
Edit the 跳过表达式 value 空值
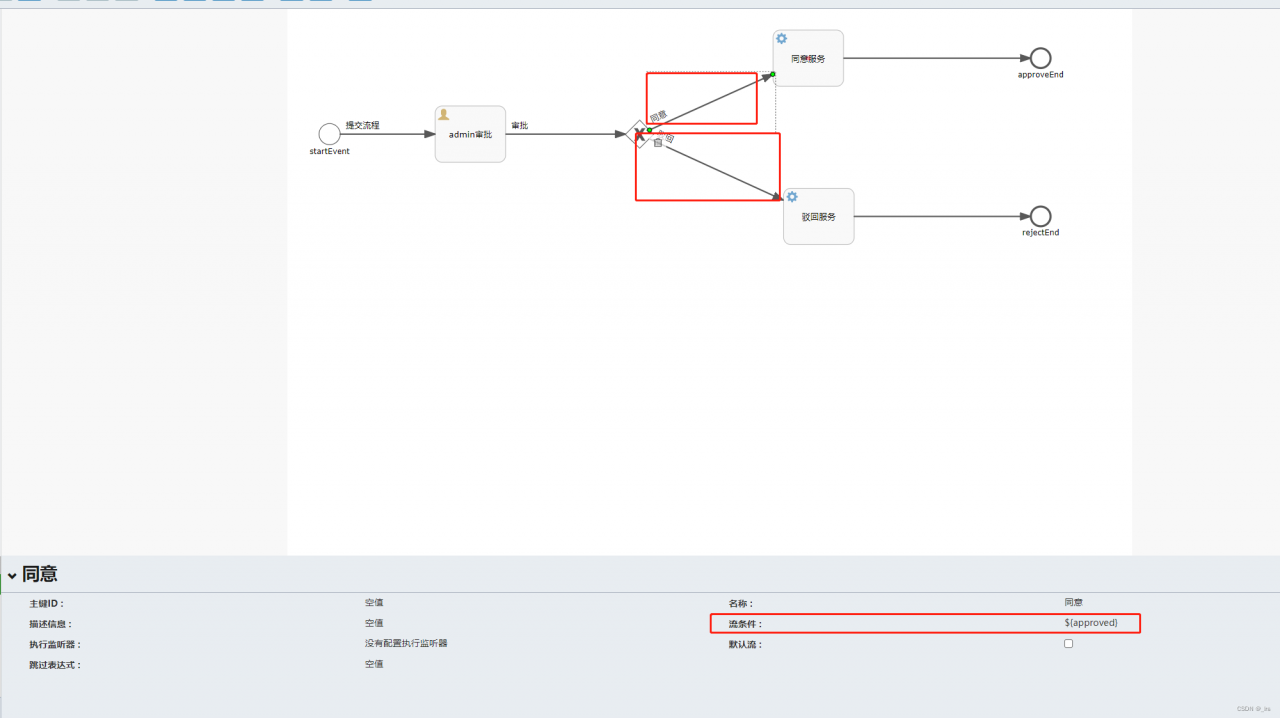click(x=374, y=664)
